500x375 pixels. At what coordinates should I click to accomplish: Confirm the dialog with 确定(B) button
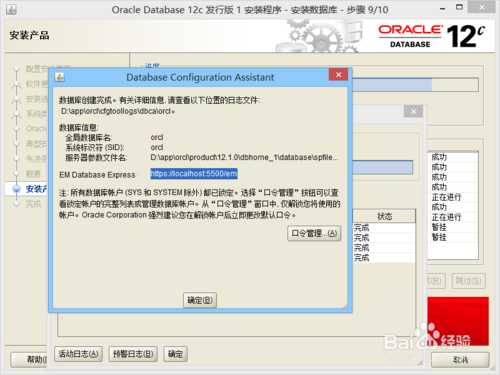pyautogui.click(x=200, y=300)
